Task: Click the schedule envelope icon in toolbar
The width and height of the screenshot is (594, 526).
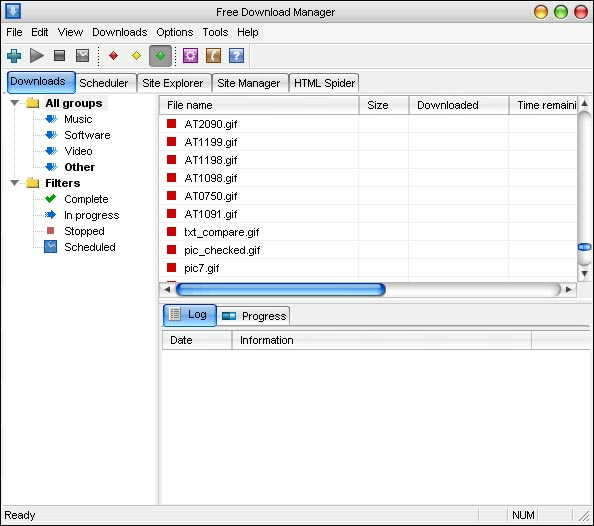Action: coord(82,56)
